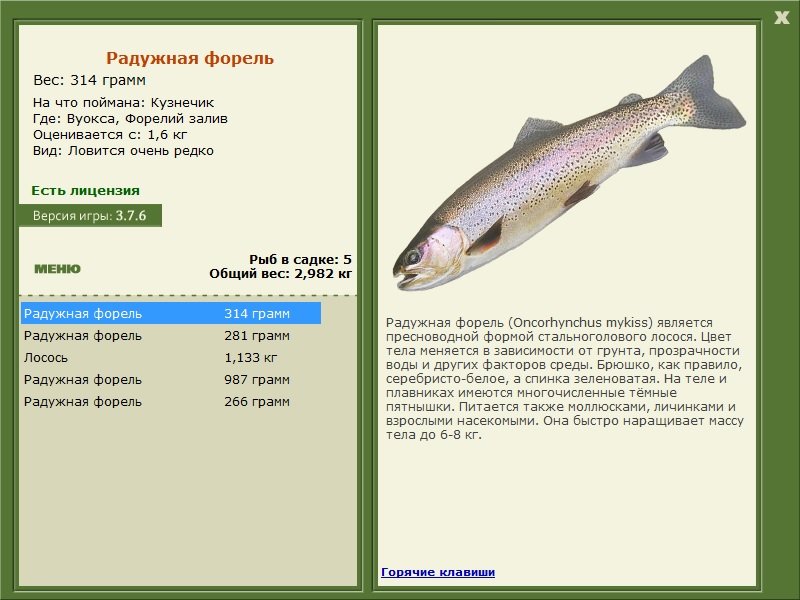This screenshot has height=600, width=800.
Task: Click the Вид: Ловится очень редко line
Action: click(x=123, y=151)
